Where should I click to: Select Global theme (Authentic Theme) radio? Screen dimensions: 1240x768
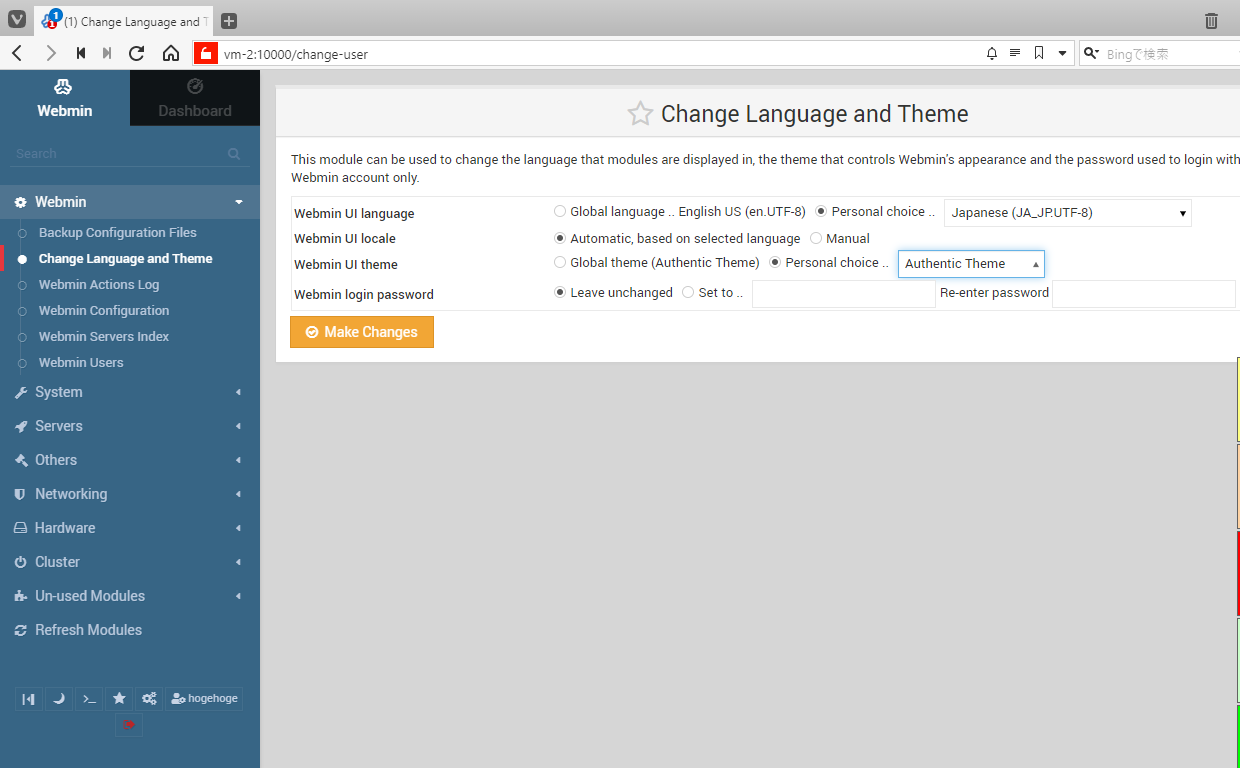560,262
